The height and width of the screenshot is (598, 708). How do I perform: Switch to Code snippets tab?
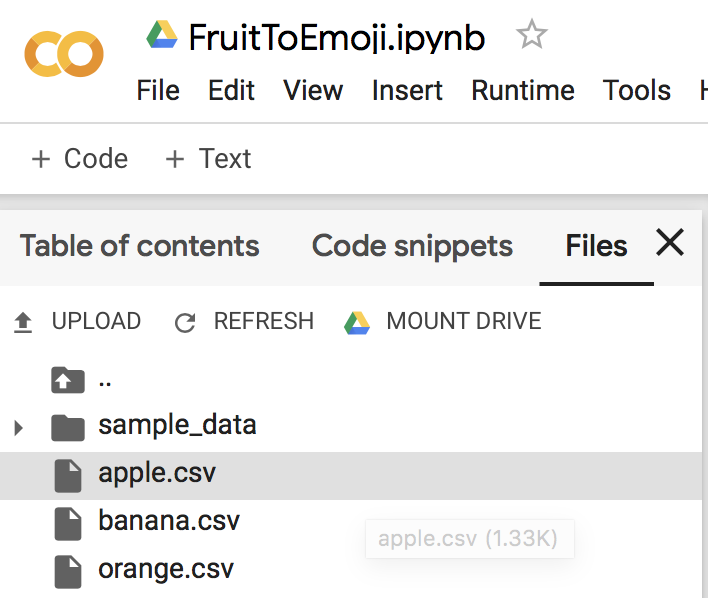tap(412, 246)
